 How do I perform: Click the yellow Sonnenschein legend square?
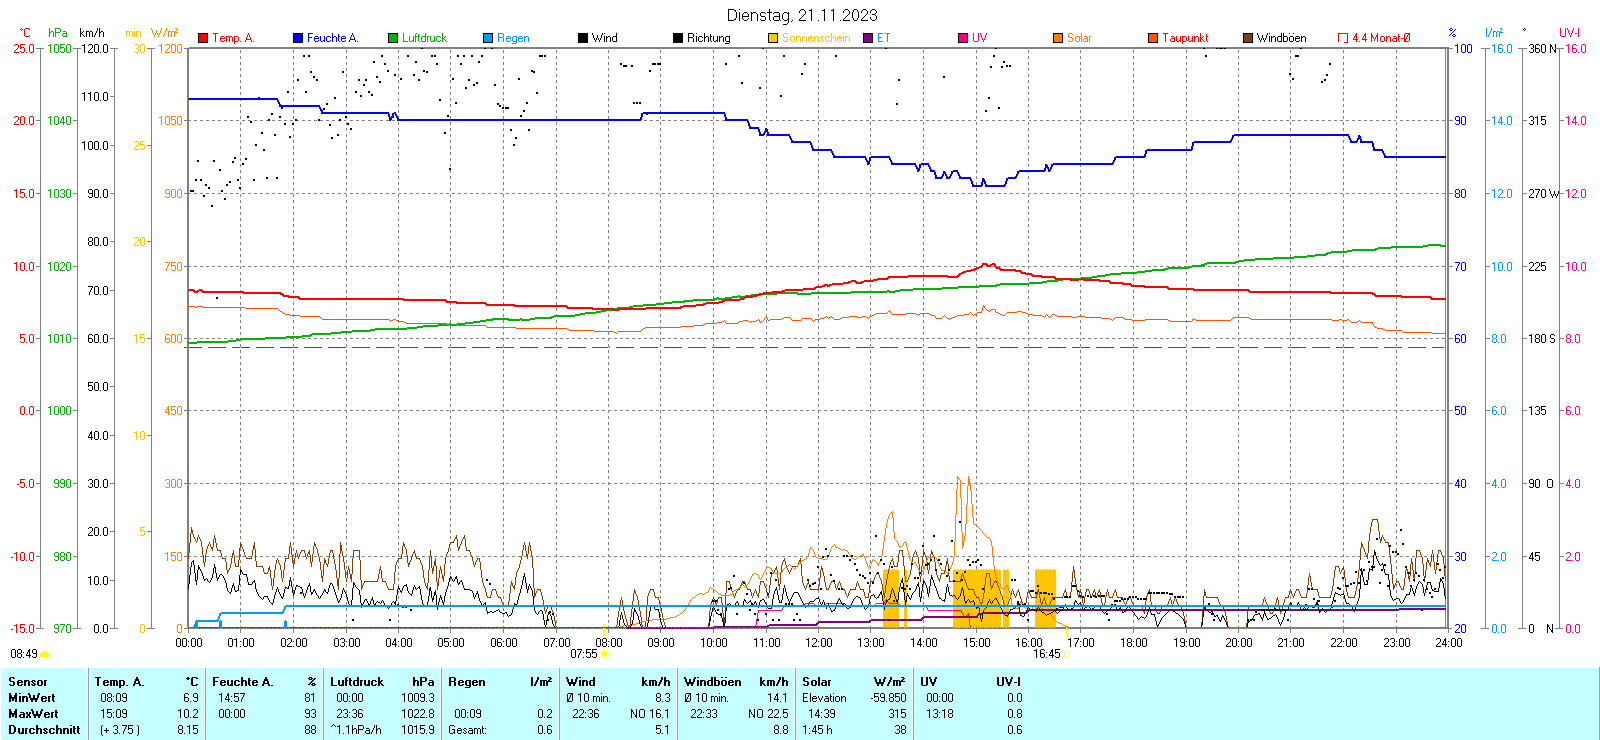point(773,38)
